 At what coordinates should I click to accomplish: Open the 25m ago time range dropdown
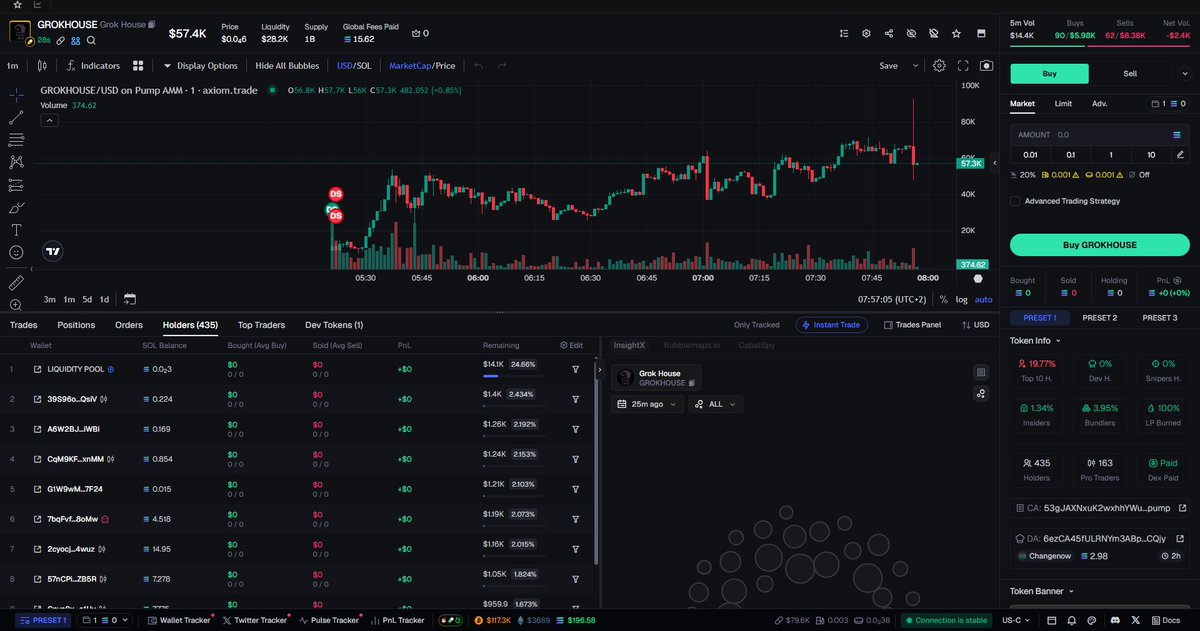[x=647, y=404]
